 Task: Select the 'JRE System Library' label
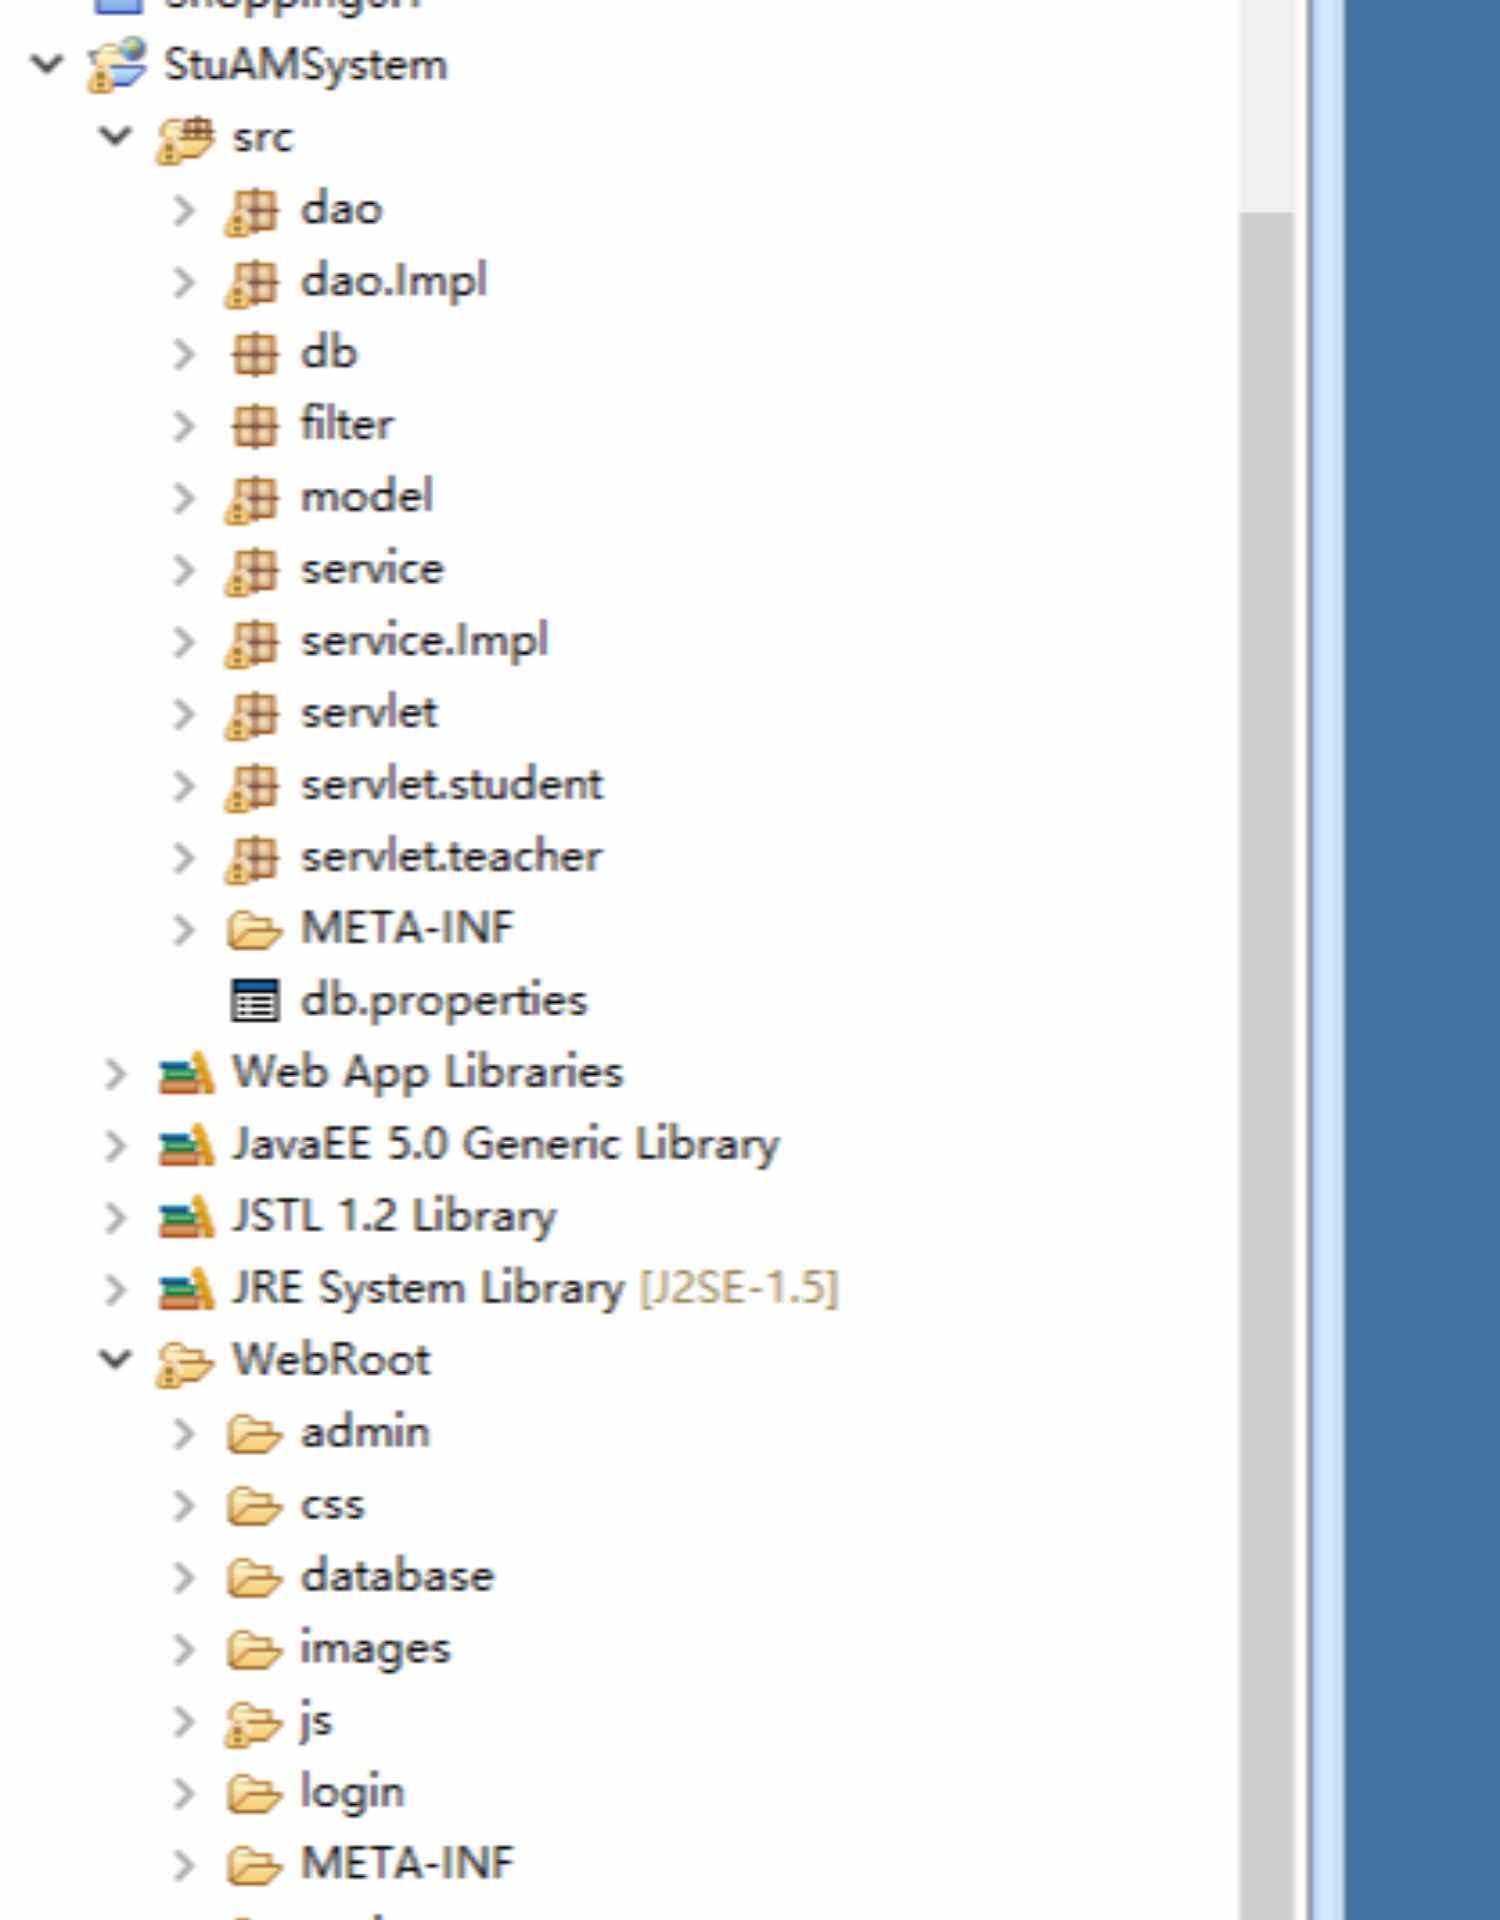point(429,1290)
